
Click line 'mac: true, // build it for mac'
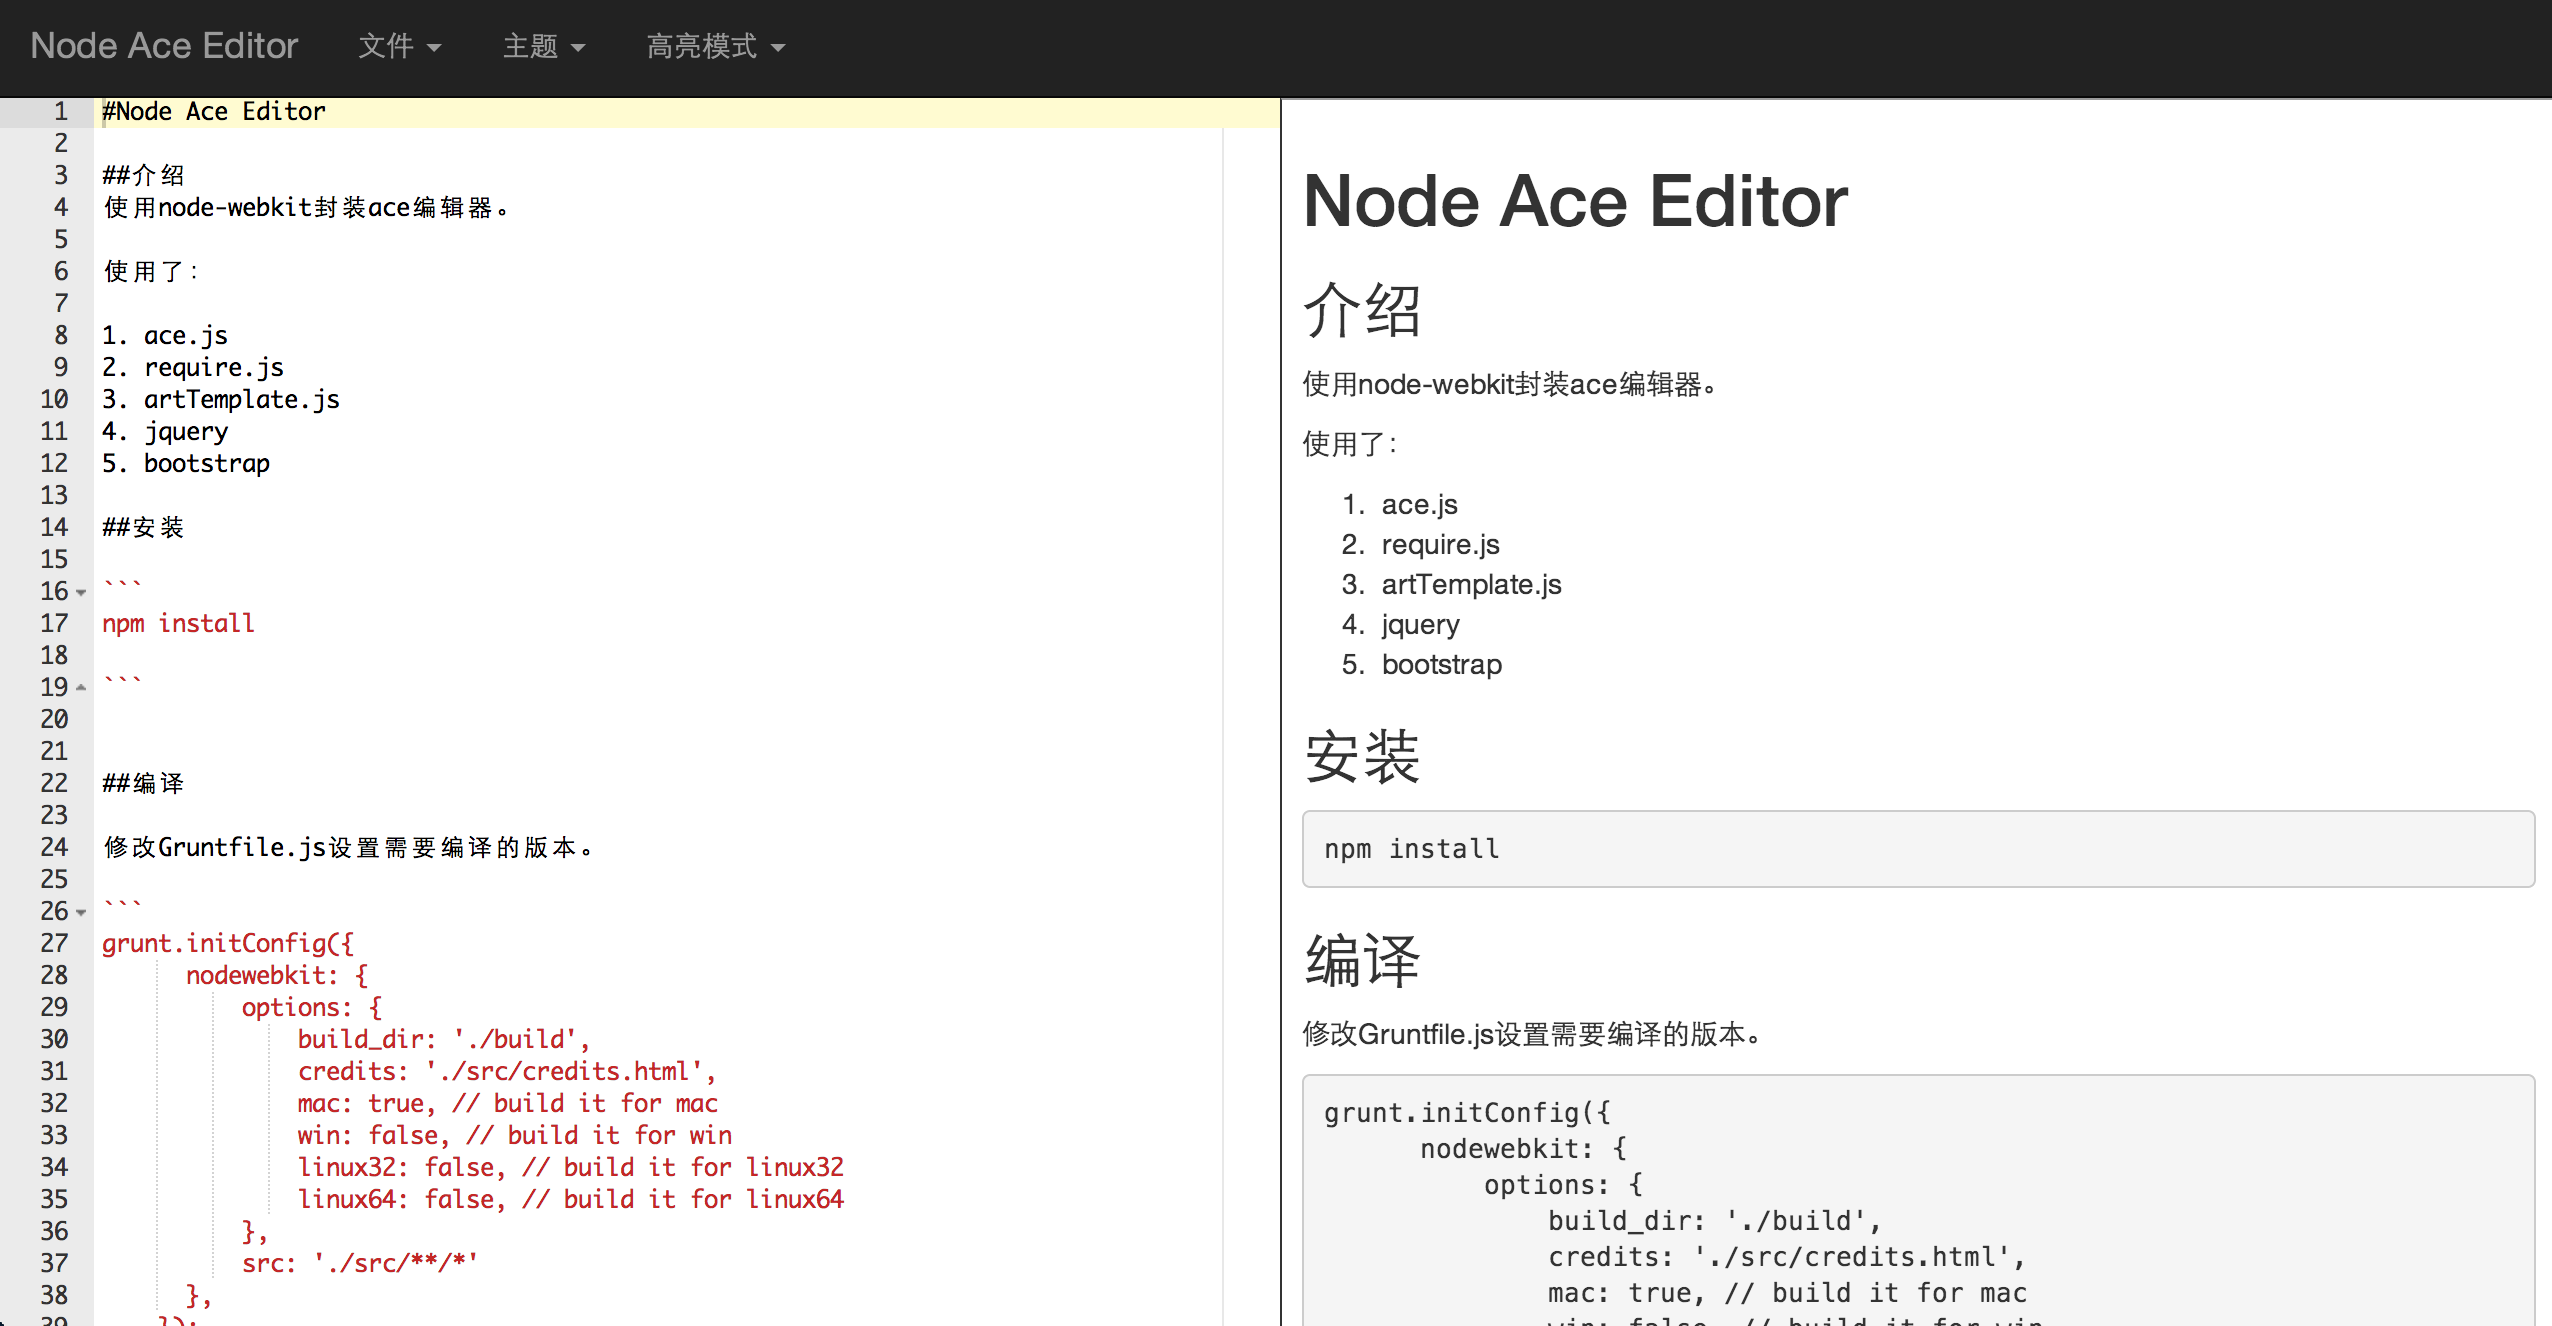[x=506, y=1104]
